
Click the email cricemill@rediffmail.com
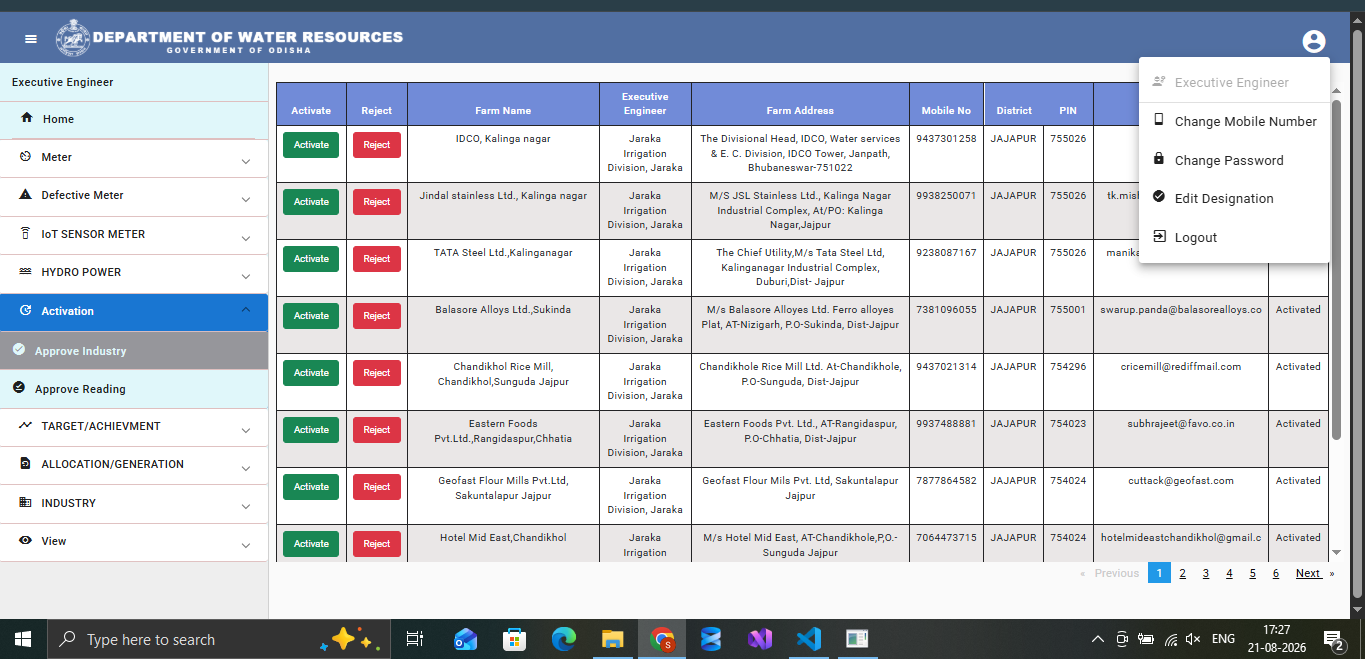tap(1180, 367)
